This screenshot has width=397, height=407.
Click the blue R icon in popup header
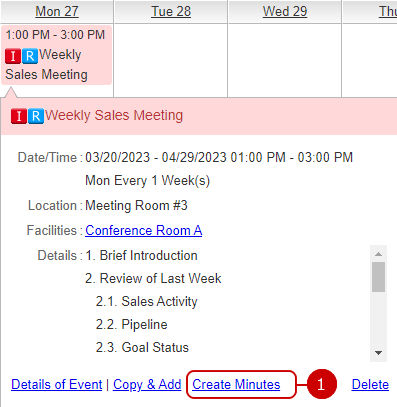(x=36, y=116)
